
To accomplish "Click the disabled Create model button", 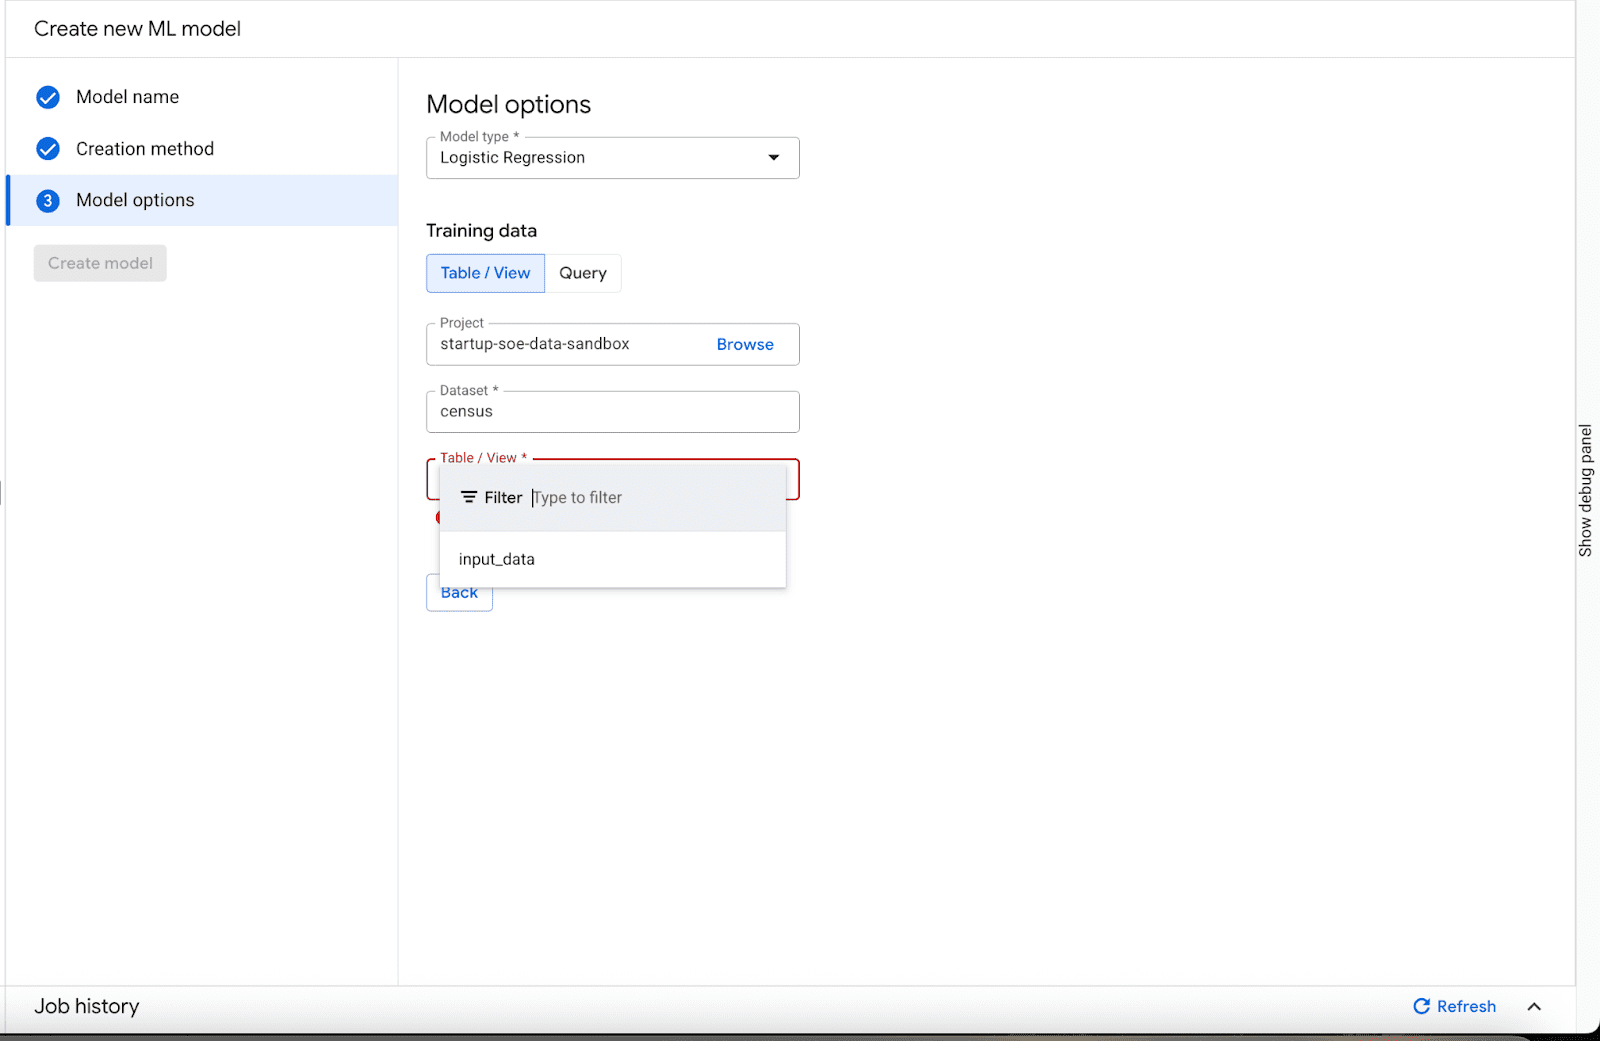I will (99, 262).
